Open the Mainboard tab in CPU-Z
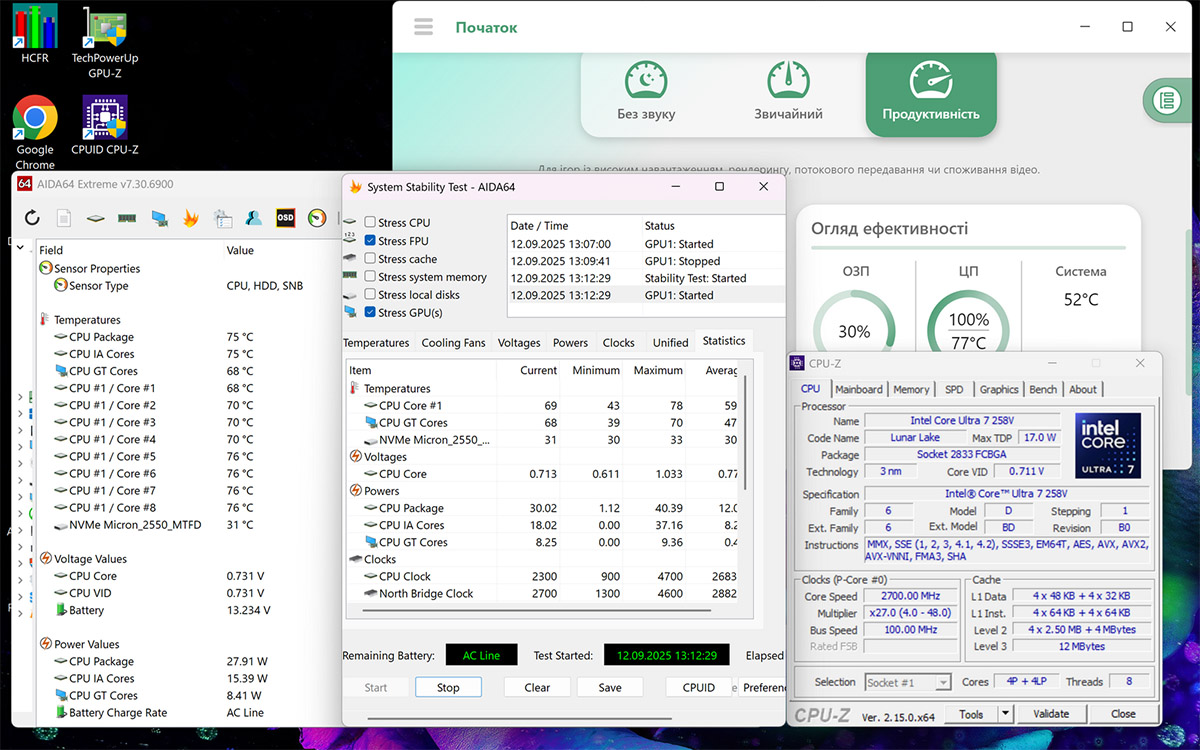This screenshot has height=750, width=1200. coord(859,389)
